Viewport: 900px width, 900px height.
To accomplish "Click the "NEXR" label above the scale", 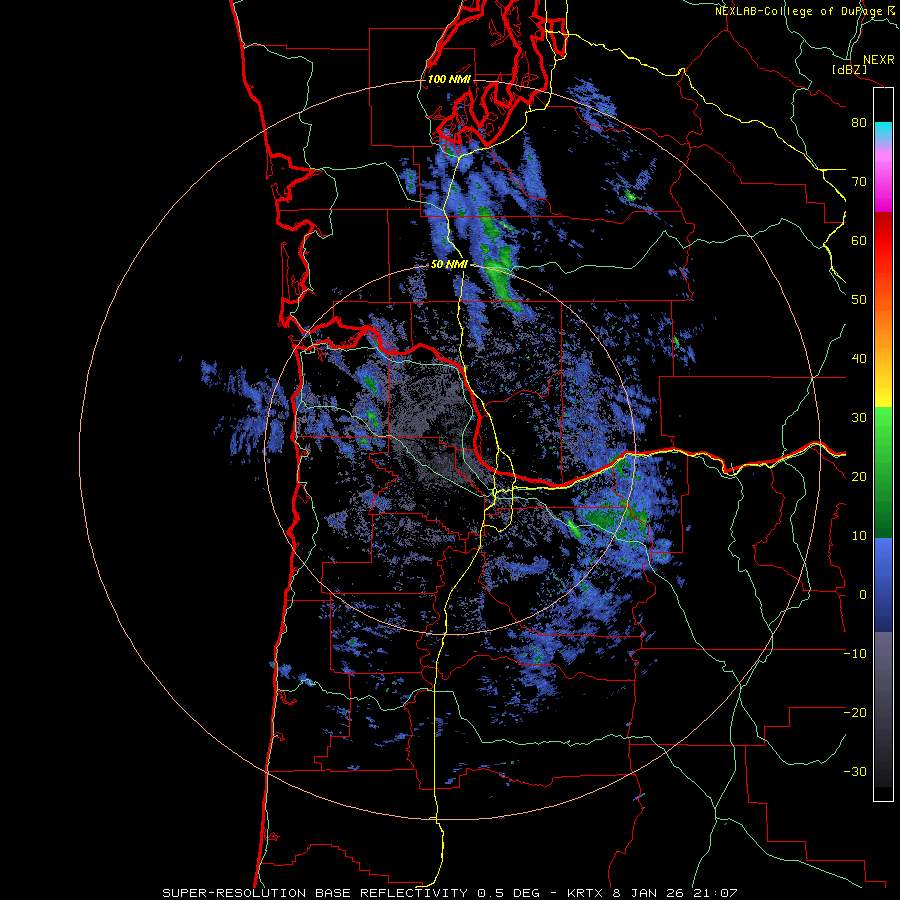I will 878,60.
